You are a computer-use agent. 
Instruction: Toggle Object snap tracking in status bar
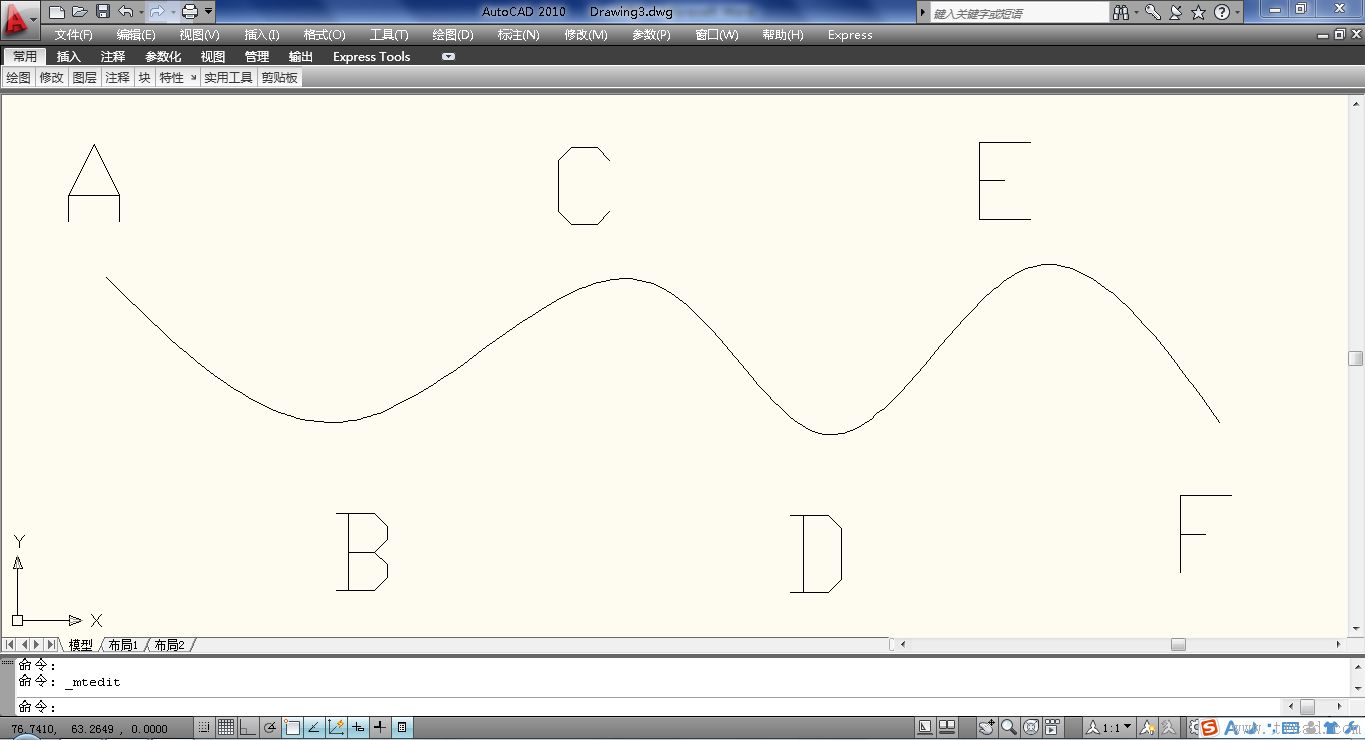point(314,728)
